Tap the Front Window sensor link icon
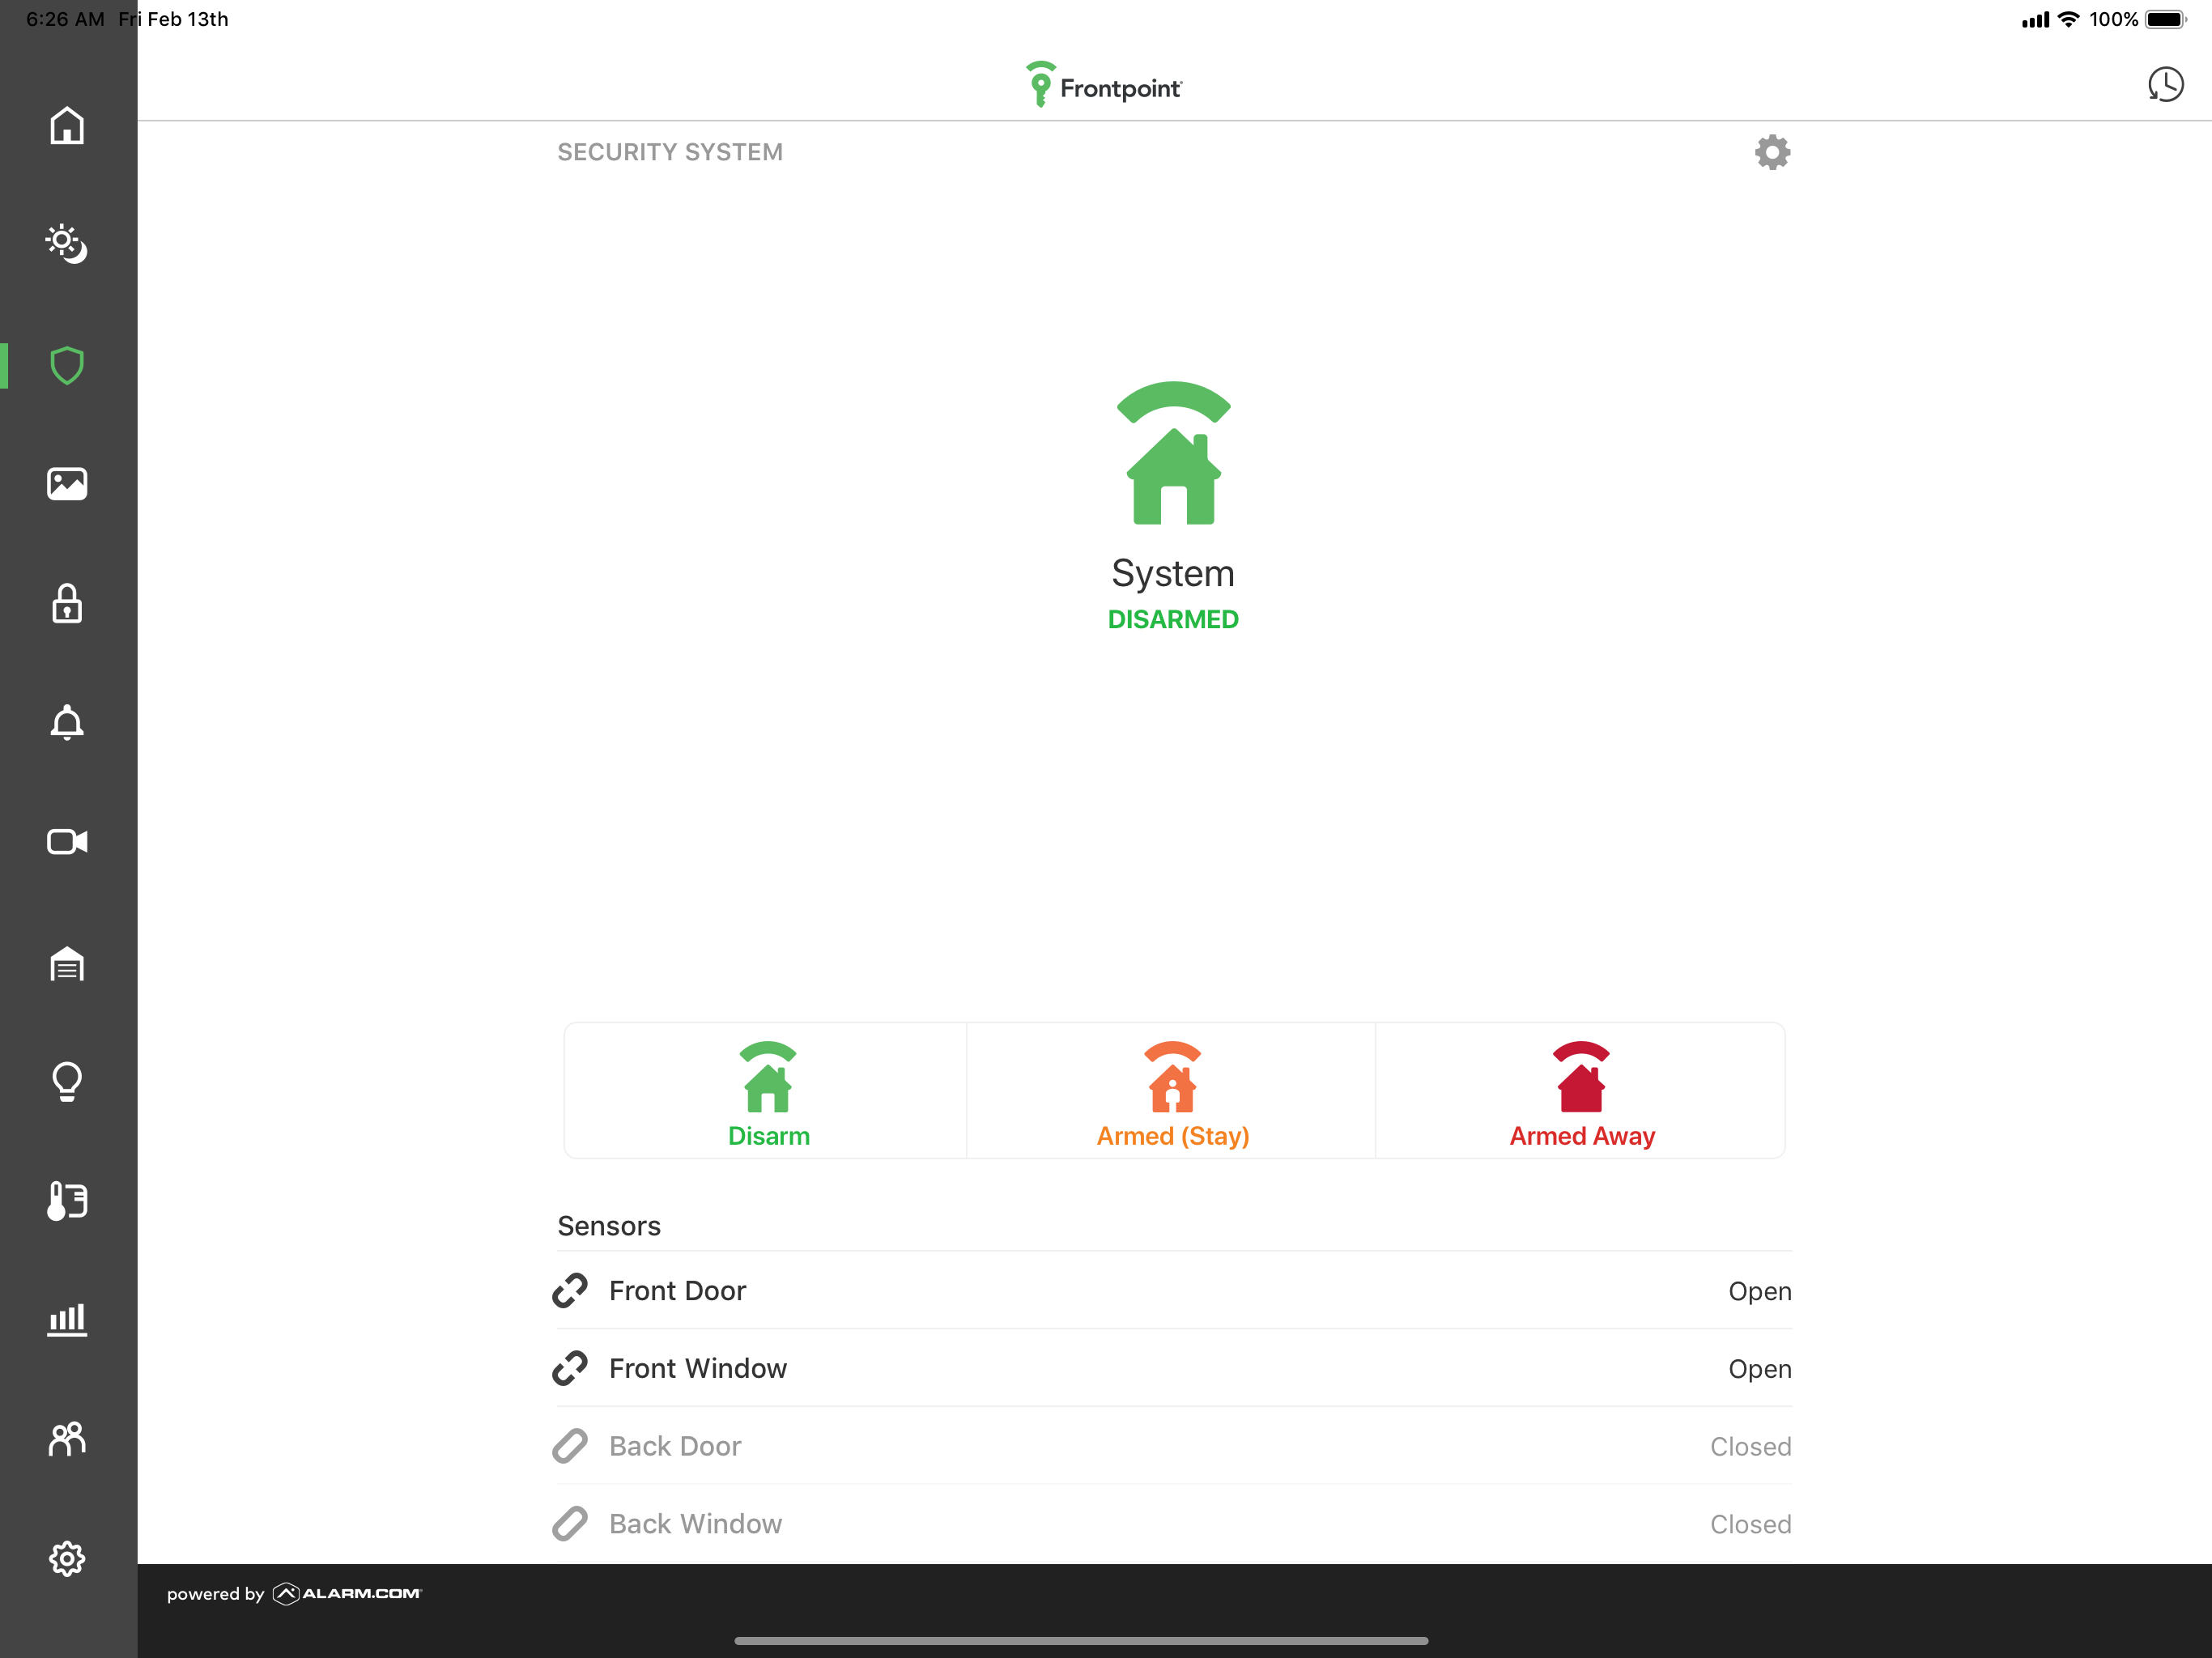The width and height of the screenshot is (2212, 1658). pos(570,1368)
